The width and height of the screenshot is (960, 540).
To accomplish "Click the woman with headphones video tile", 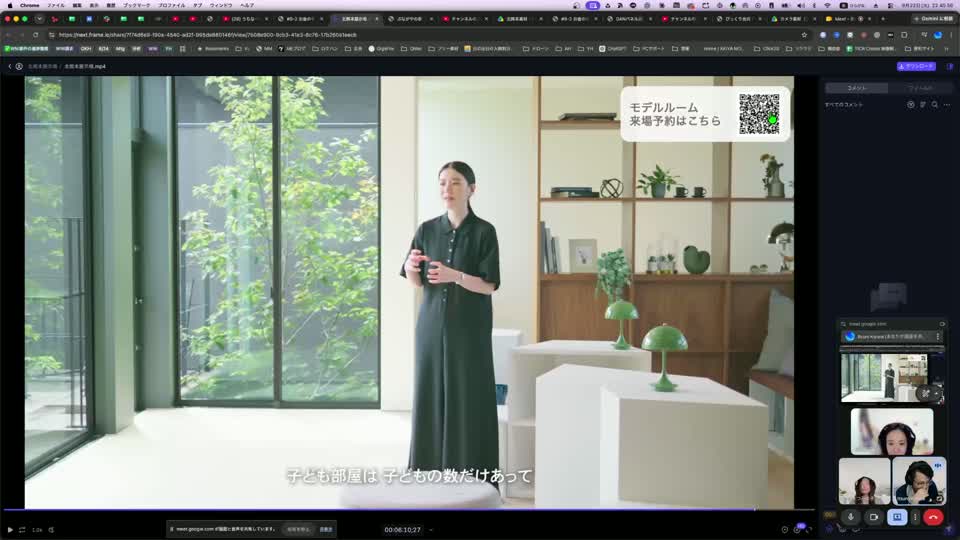I will coord(892,432).
